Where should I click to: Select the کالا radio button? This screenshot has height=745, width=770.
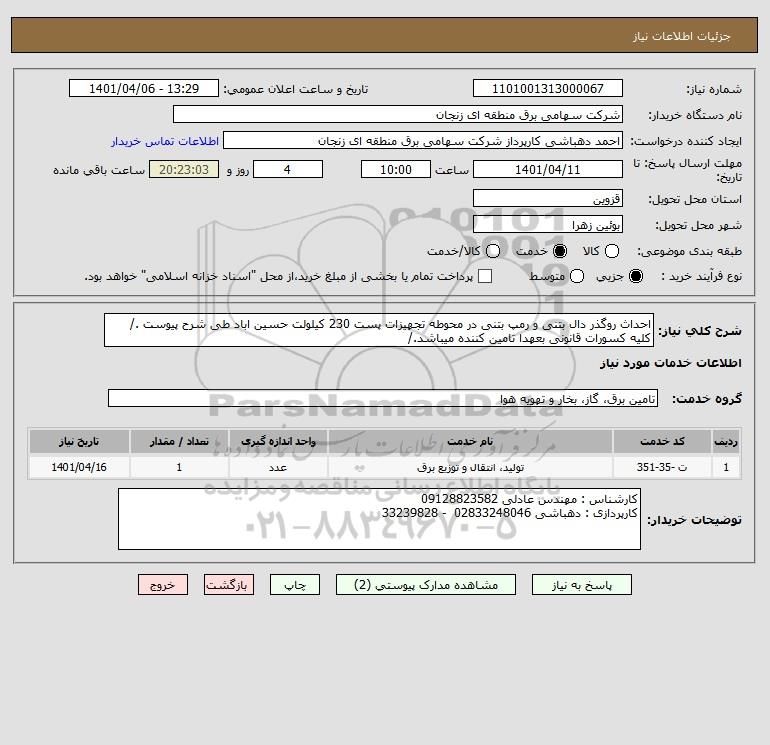click(x=611, y=251)
